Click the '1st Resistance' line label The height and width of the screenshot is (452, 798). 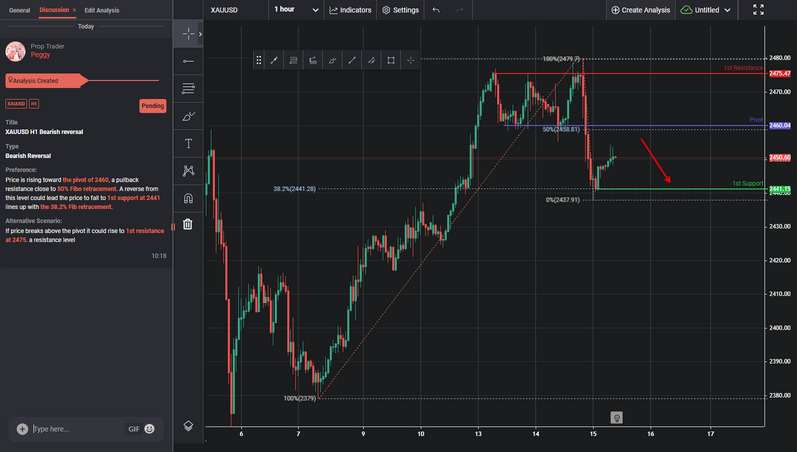coord(743,68)
